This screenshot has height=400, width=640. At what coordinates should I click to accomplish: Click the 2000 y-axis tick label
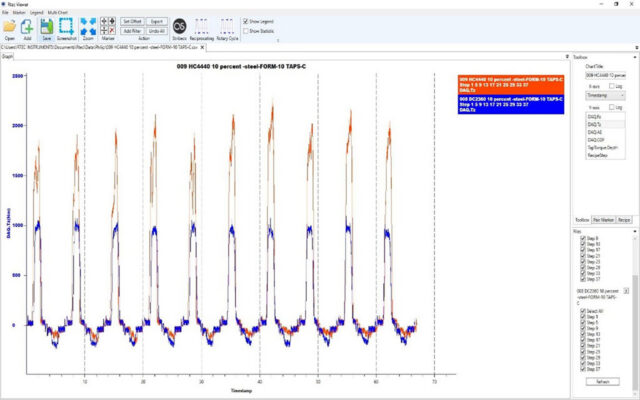(18, 126)
